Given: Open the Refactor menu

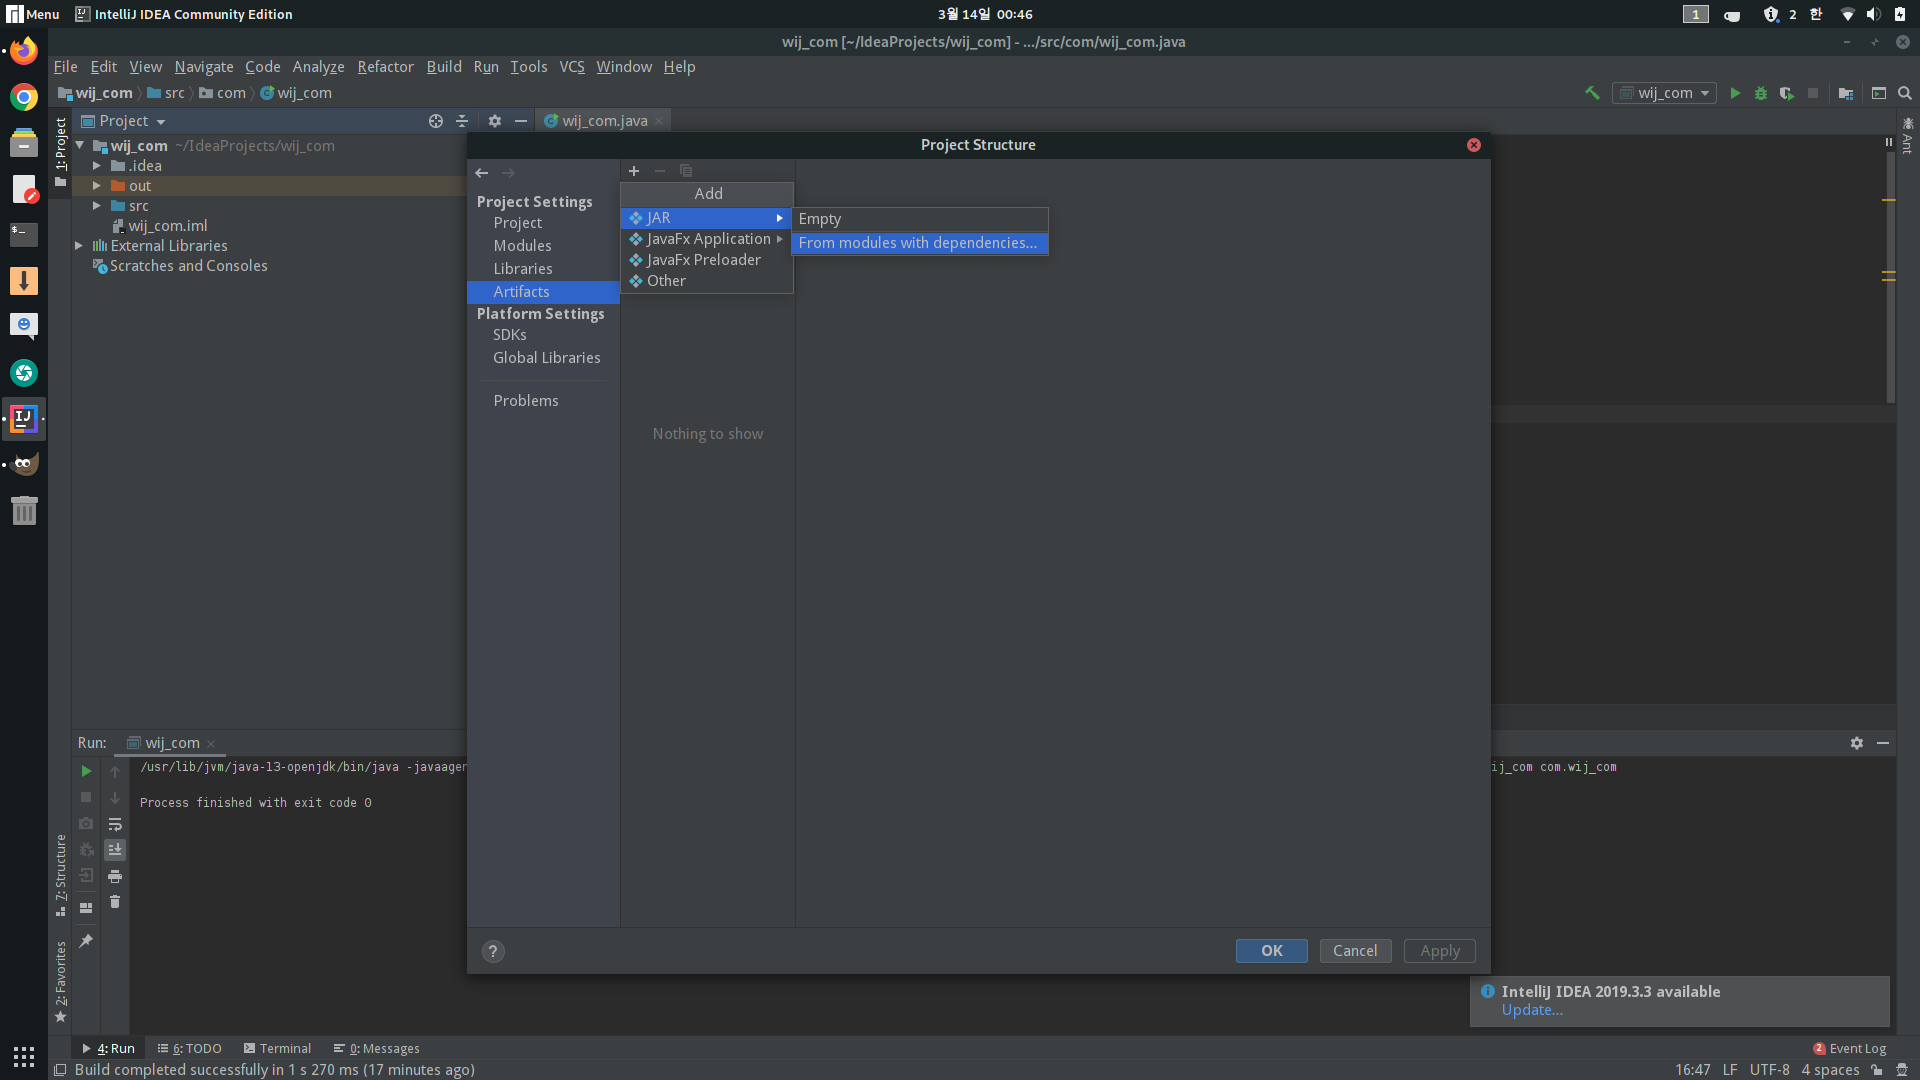Looking at the screenshot, I should point(385,67).
